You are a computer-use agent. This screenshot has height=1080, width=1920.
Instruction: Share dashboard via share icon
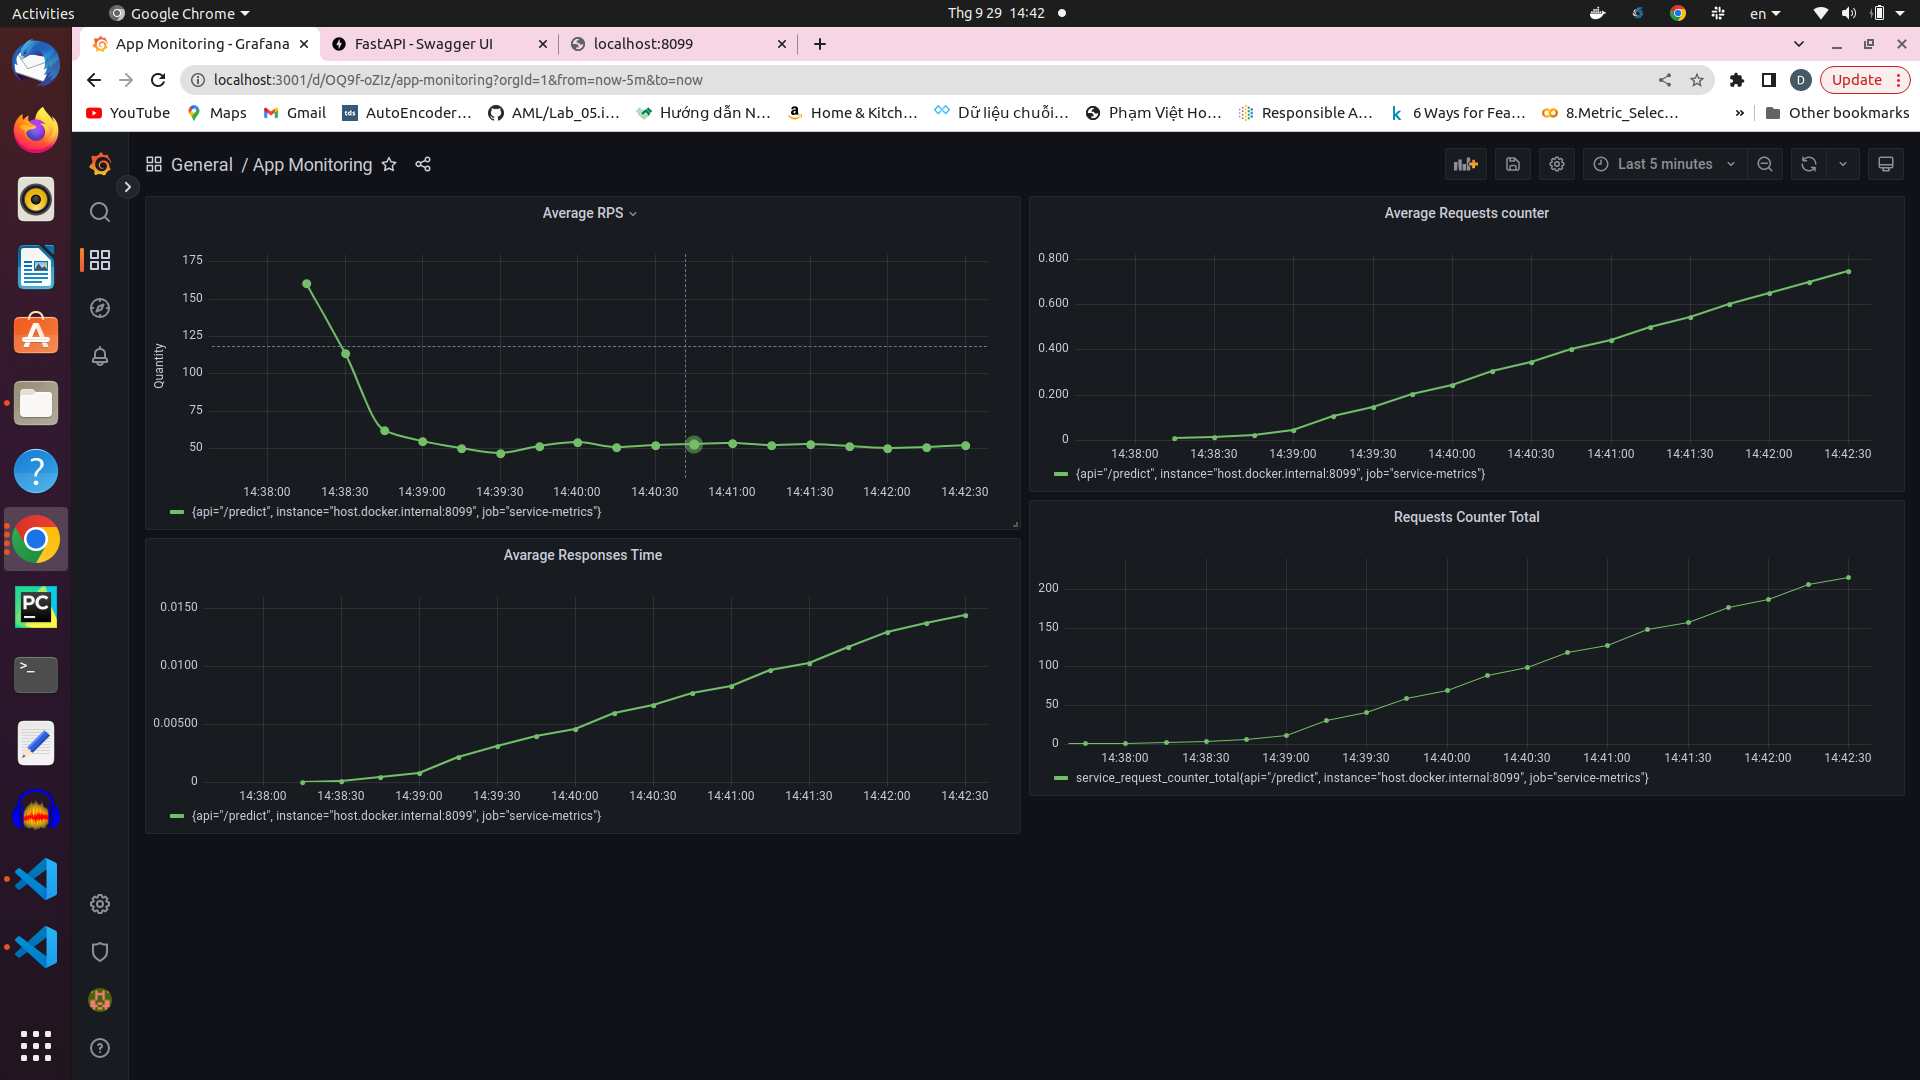(x=423, y=164)
